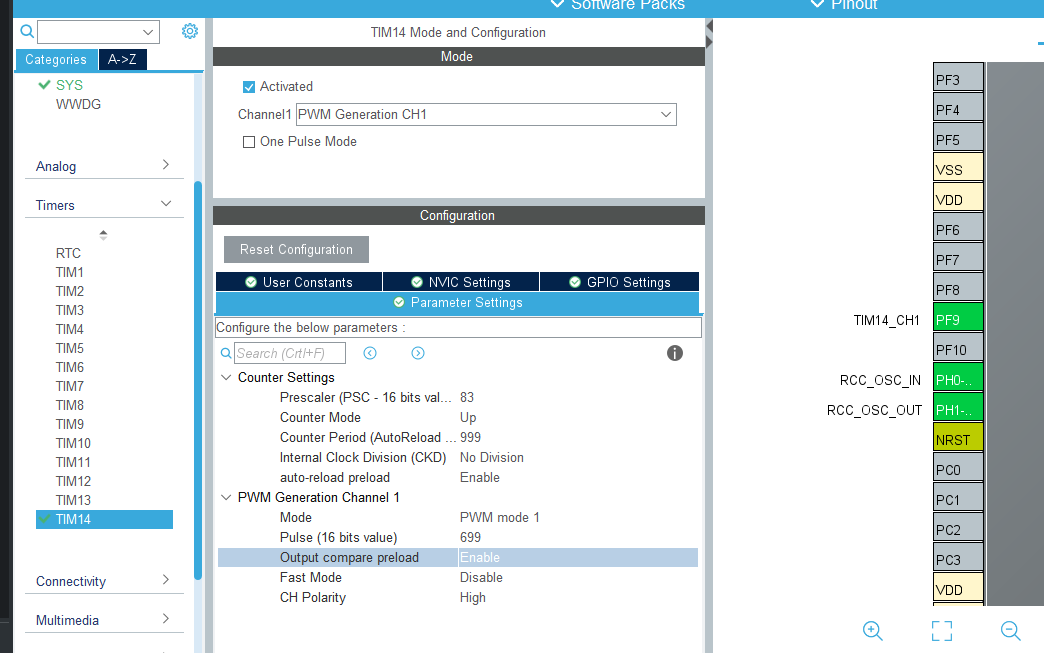Select the green PF9 TIM14_CH1 pin
This screenshot has width=1044, height=653.
957,318
